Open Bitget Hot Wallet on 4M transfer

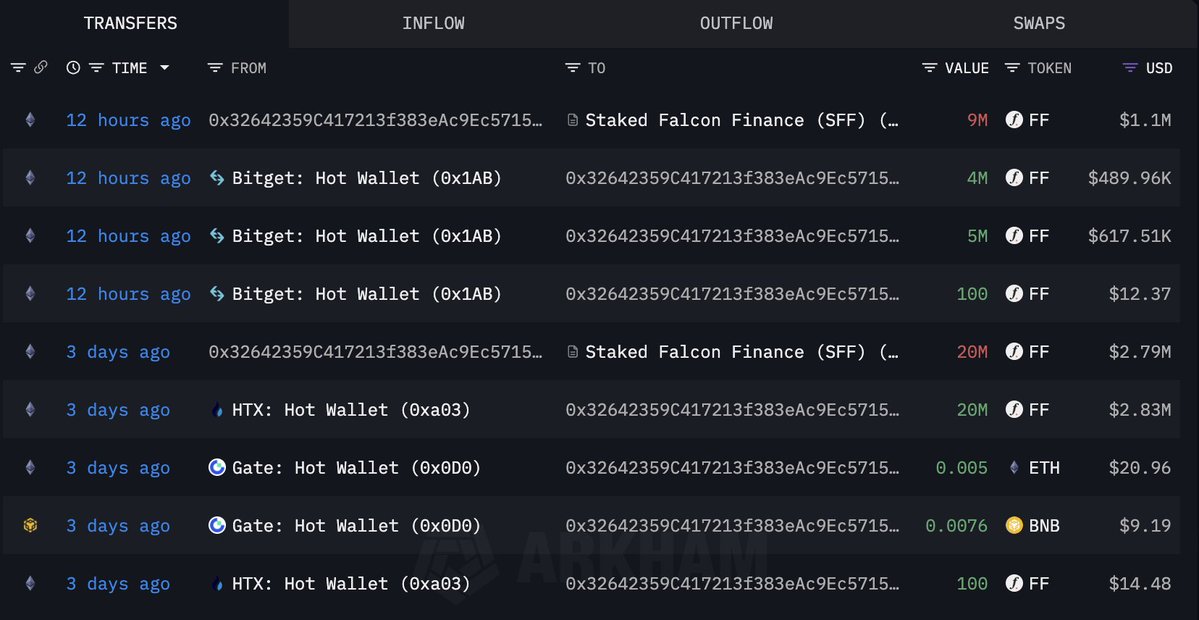366,178
